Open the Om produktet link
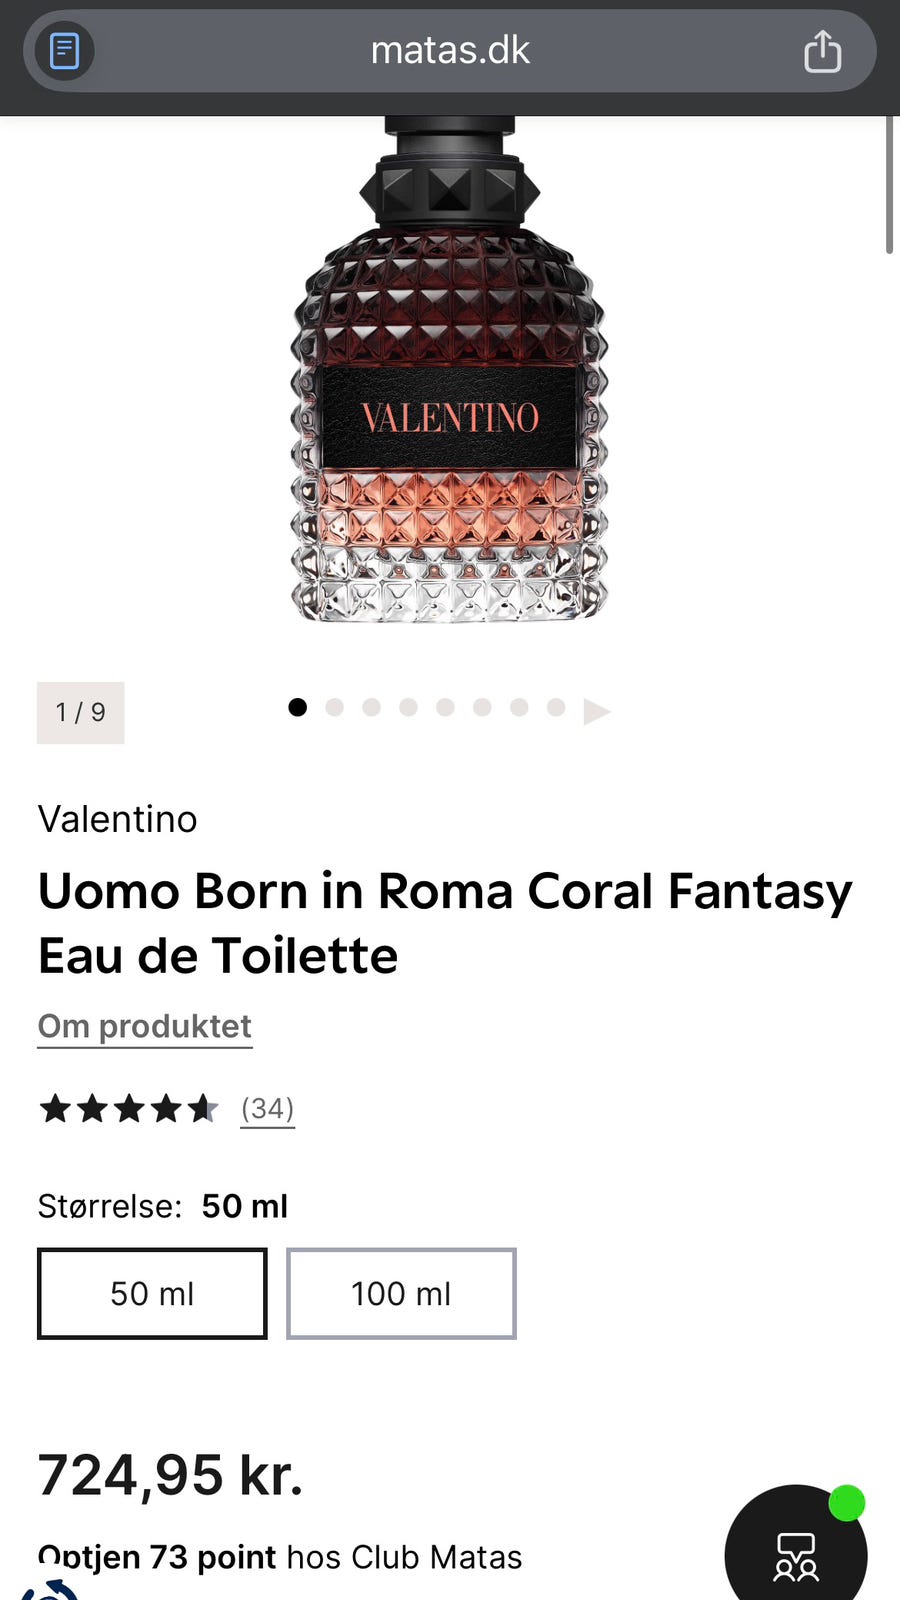The height and width of the screenshot is (1600, 900). pyautogui.click(x=145, y=1026)
